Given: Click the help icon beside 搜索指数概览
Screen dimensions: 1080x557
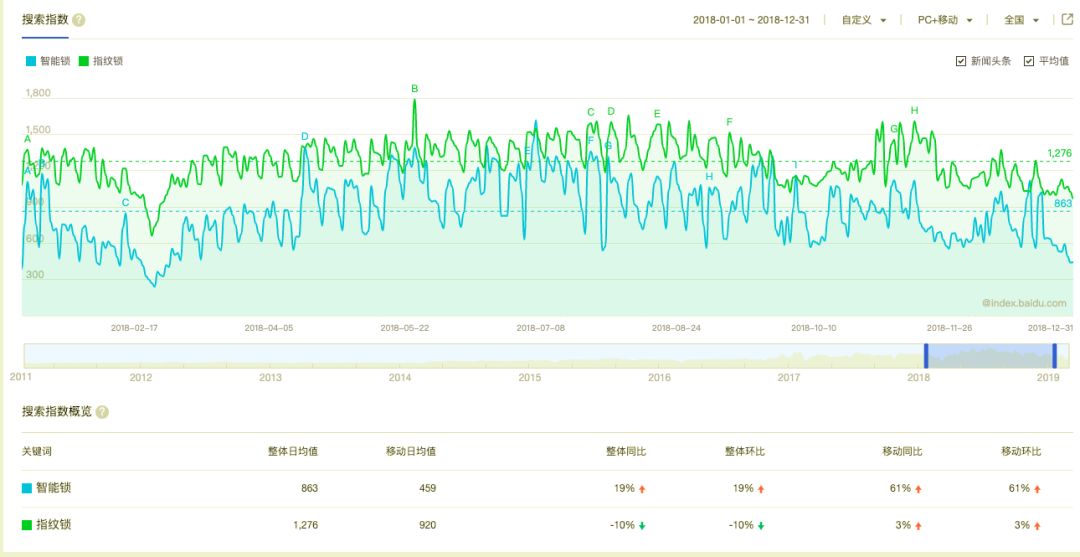Looking at the screenshot, I should (x=102, y=412).
